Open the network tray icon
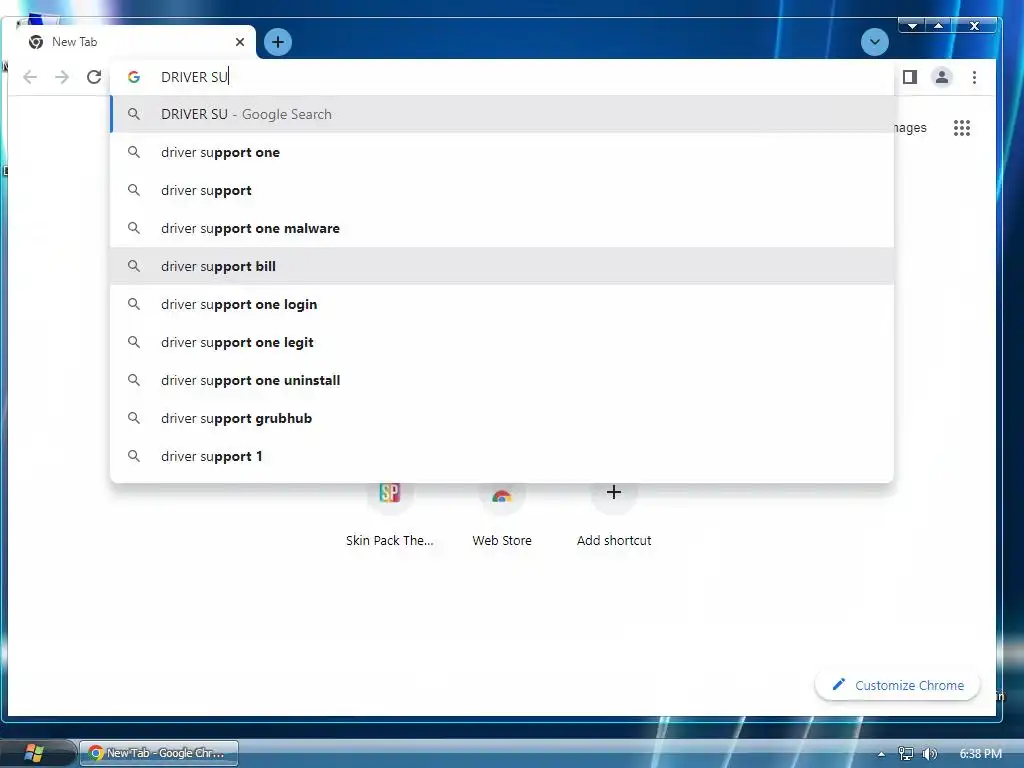The image size is (1024, 768). [905, 754]
